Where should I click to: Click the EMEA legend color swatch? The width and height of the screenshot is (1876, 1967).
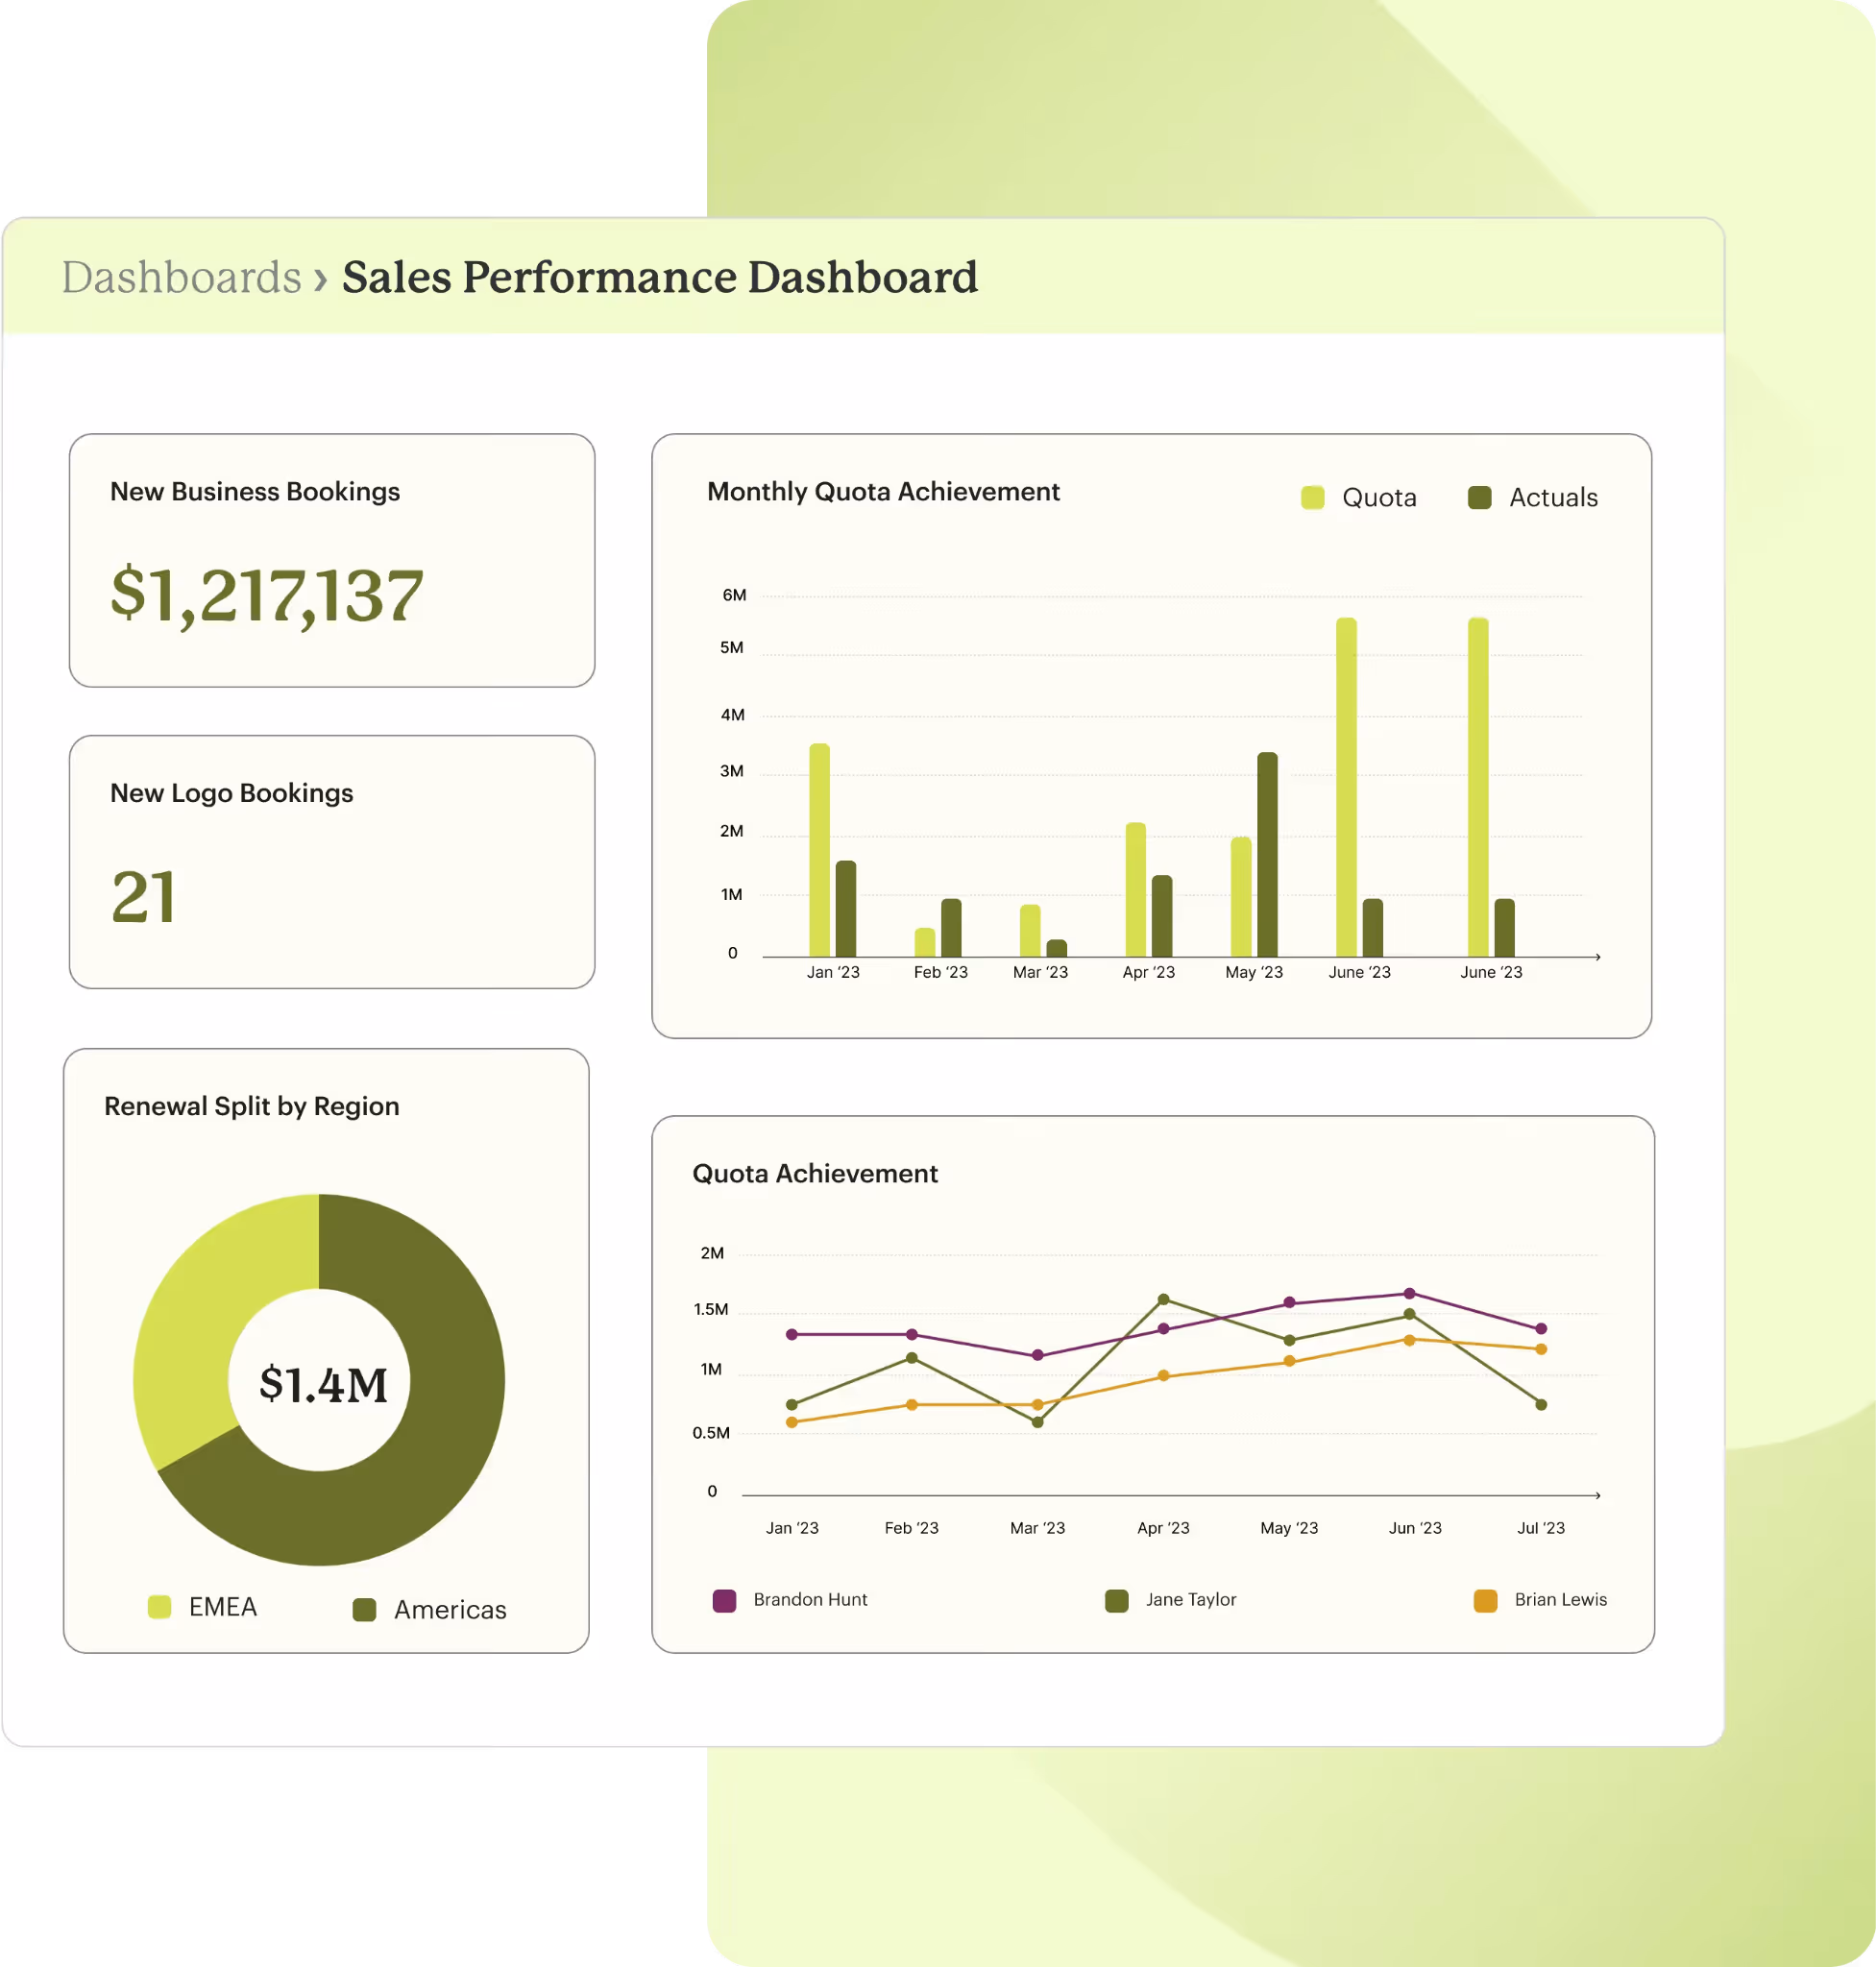tap(159, 1606)
